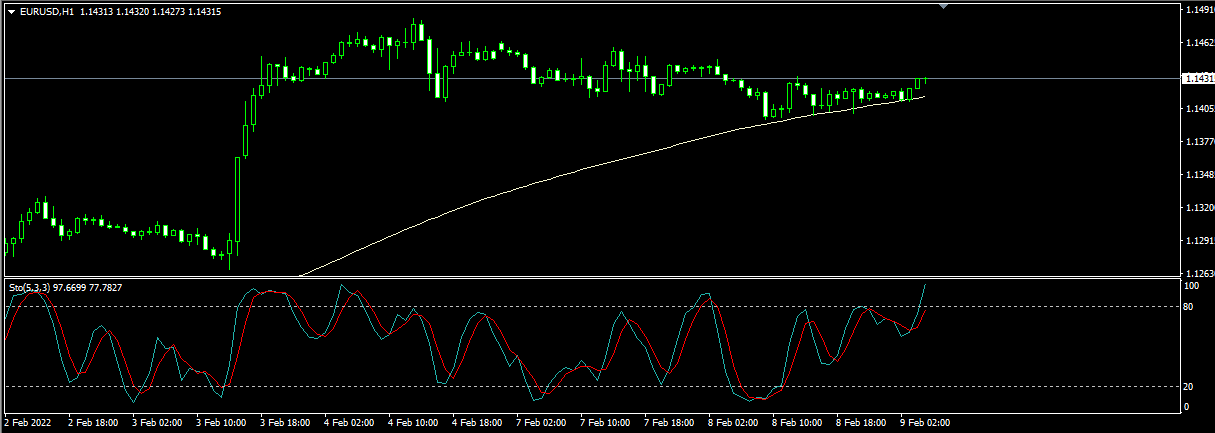Click the stochastic 80 level scale label
Image resolution: width=1215 pixels, height=433 pixels.
[x=1190, y=307]
